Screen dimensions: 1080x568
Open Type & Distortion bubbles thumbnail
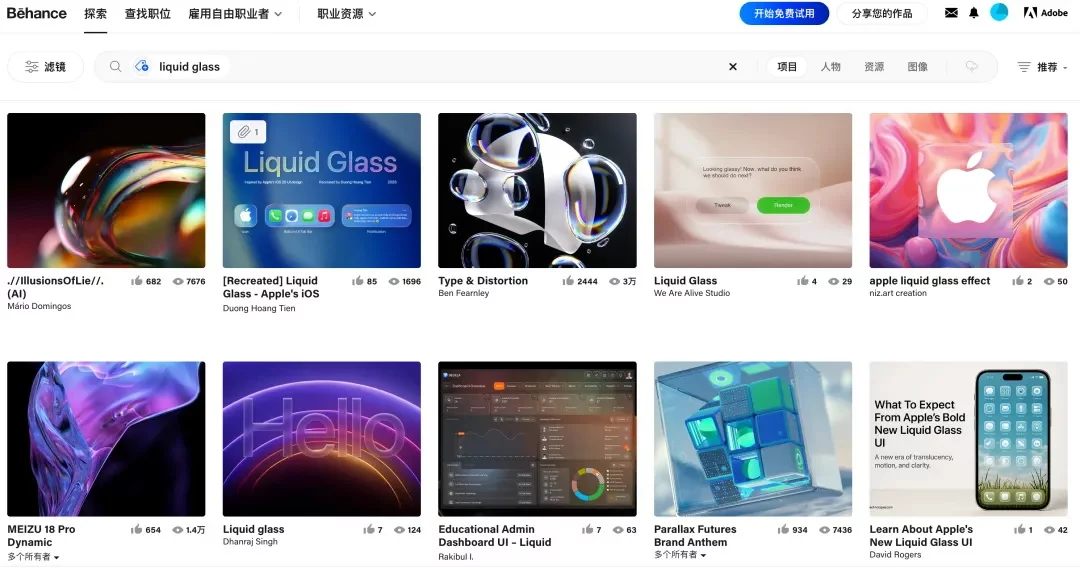[537, 190]
